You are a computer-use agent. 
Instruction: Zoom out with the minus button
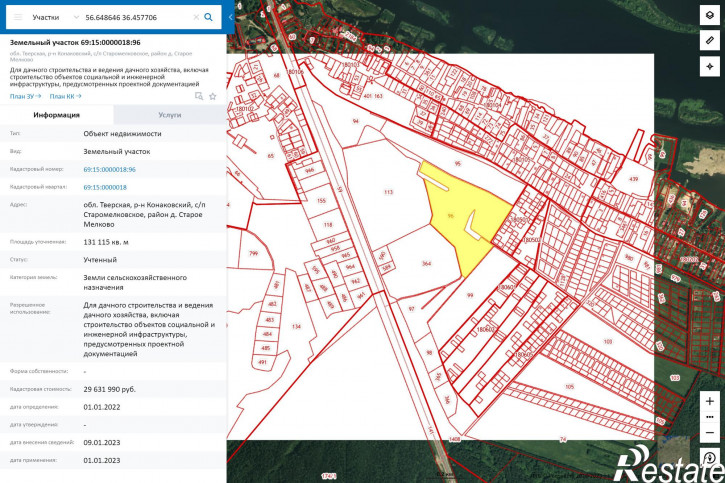tap(710, 433)
